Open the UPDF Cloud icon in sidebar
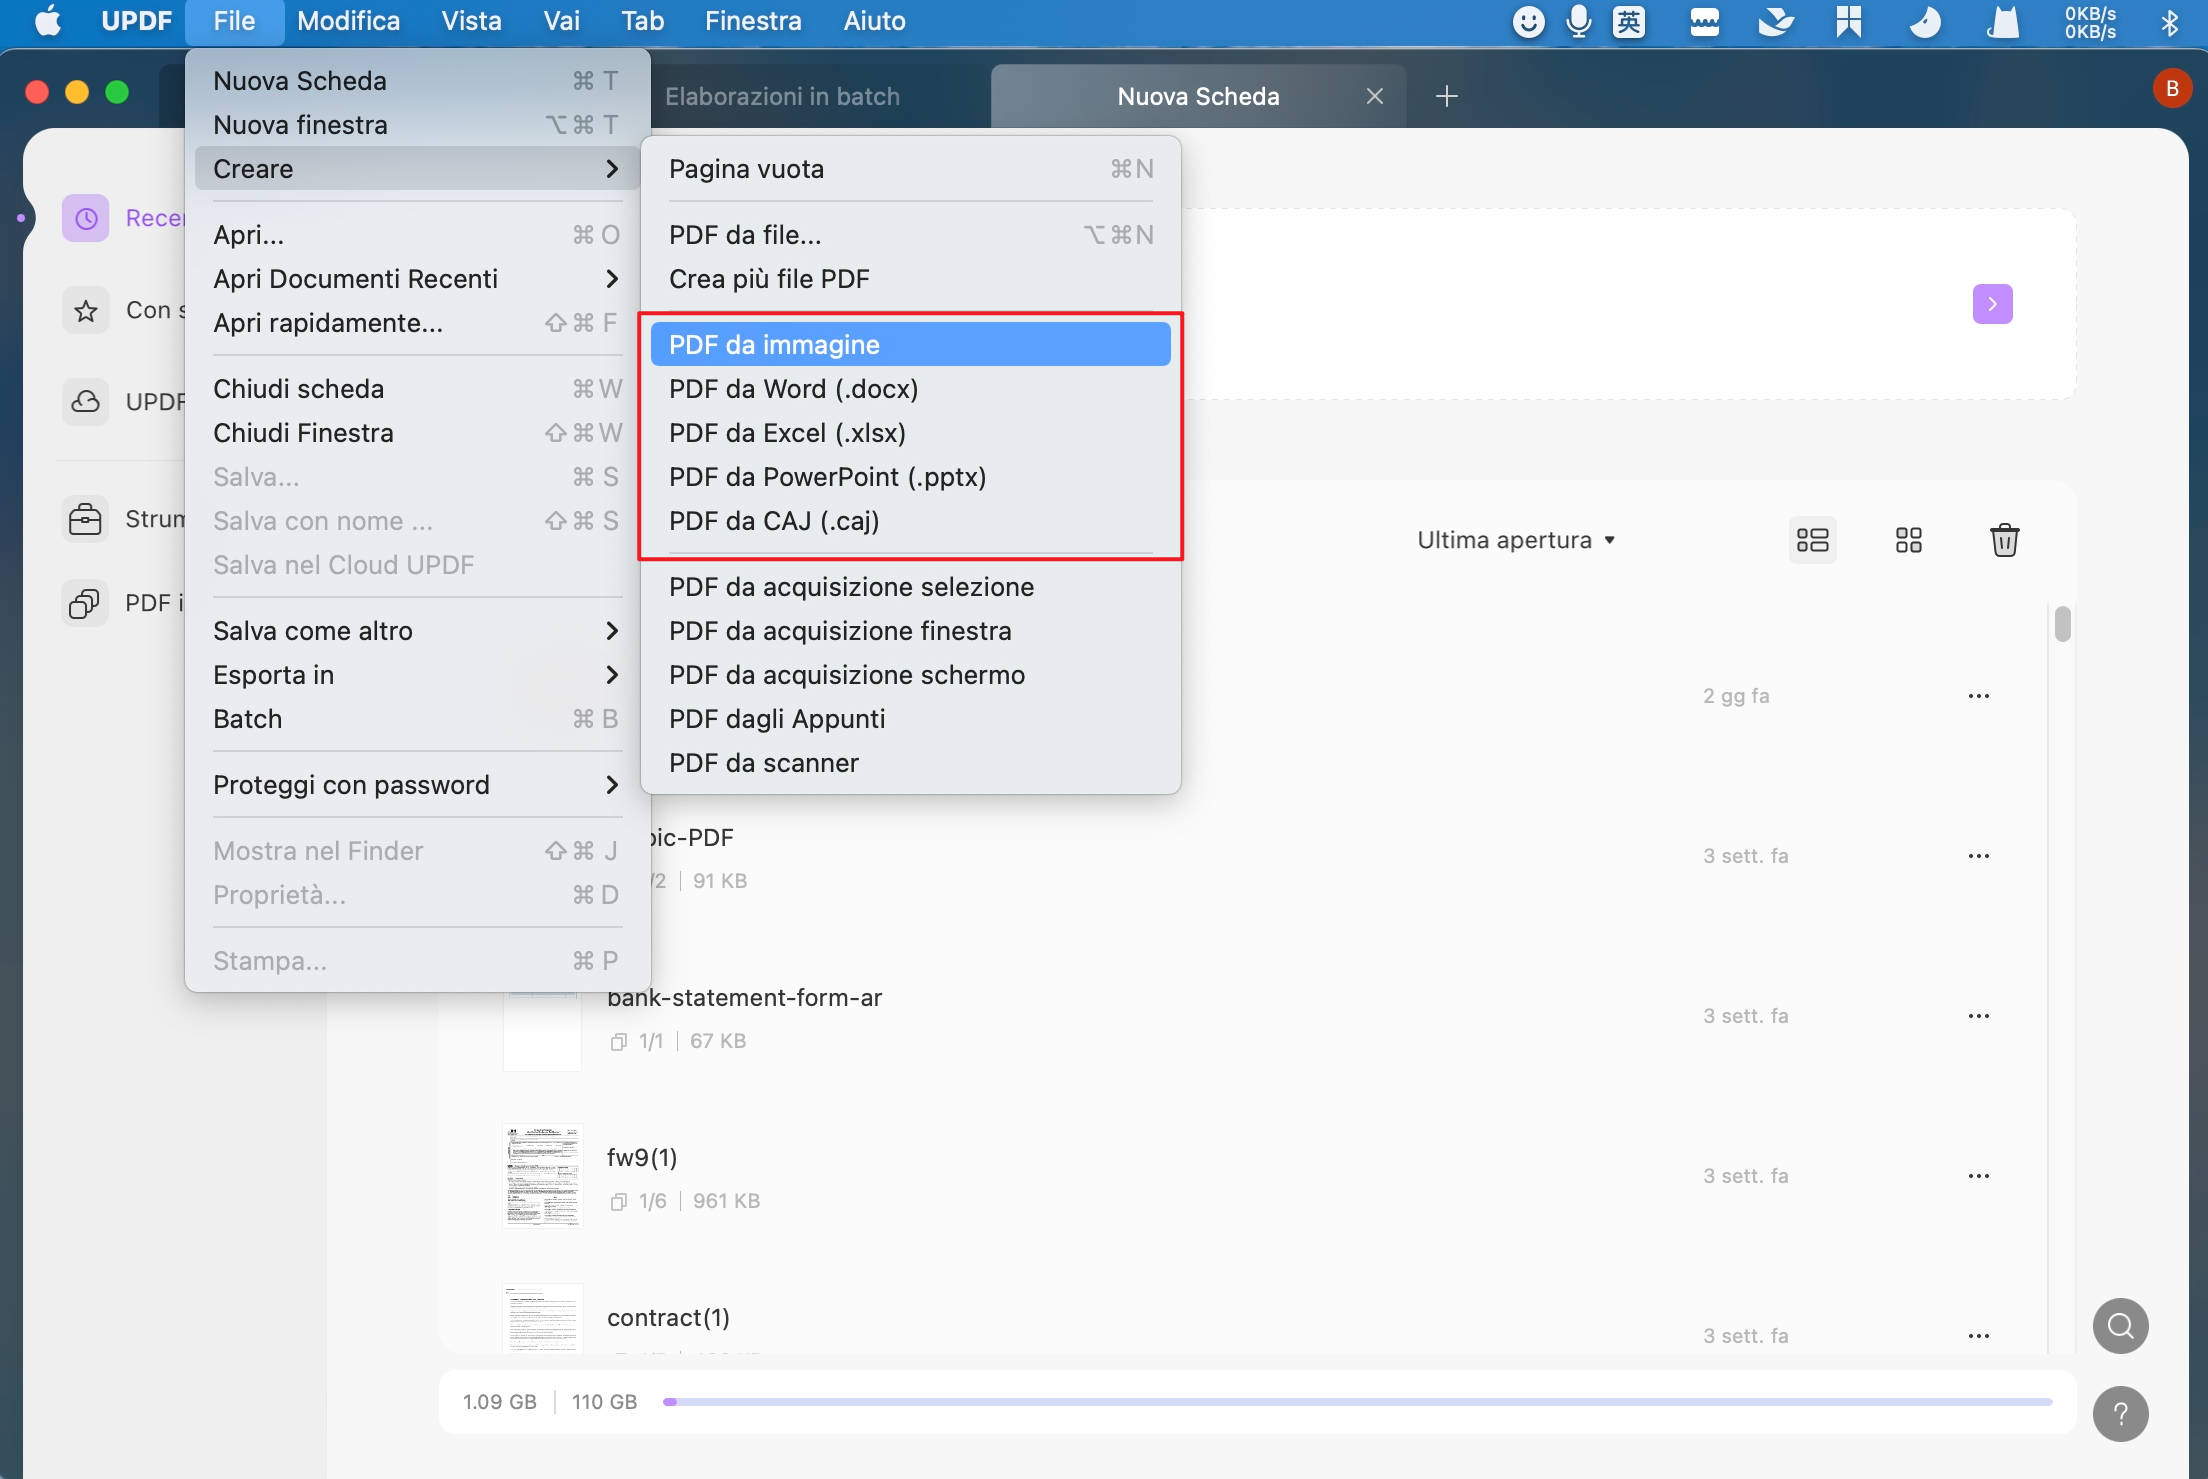This screenshot has width=2208, height=1479. [x=86, y=402]
